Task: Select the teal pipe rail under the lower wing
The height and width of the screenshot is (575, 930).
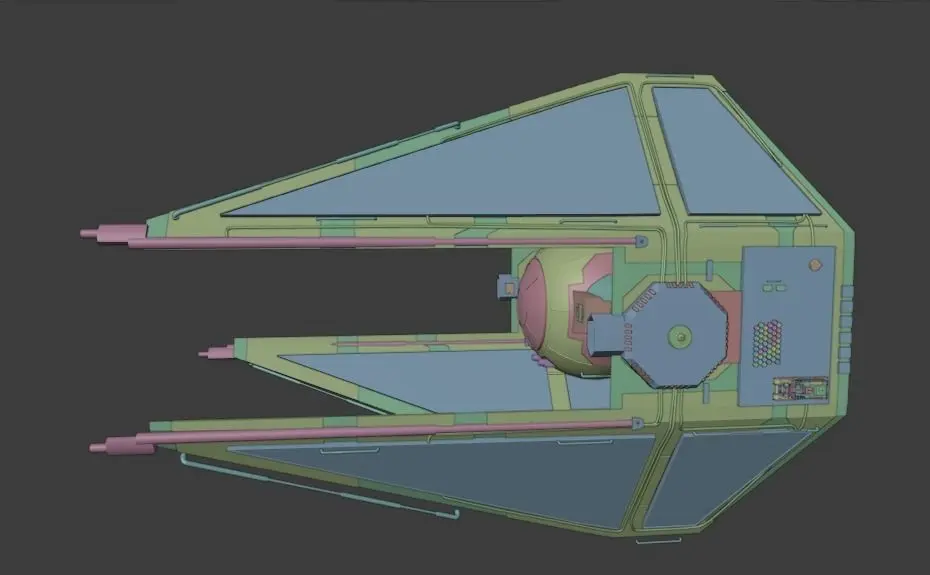Action: [x=319, y=485]
